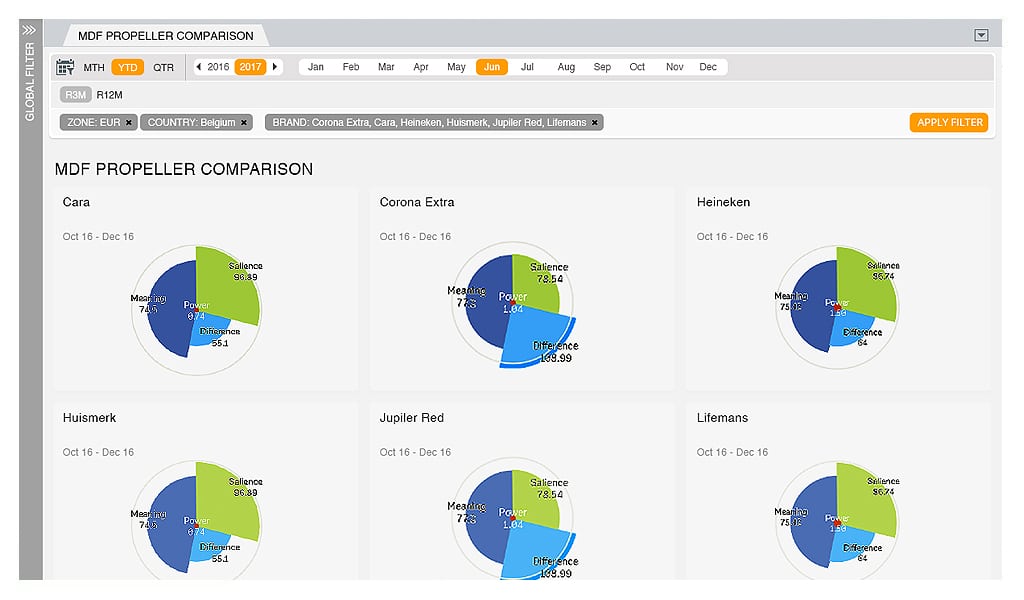Click the APPLY FILTER button
Screen dimensions: 1024x600
point(949,123)
